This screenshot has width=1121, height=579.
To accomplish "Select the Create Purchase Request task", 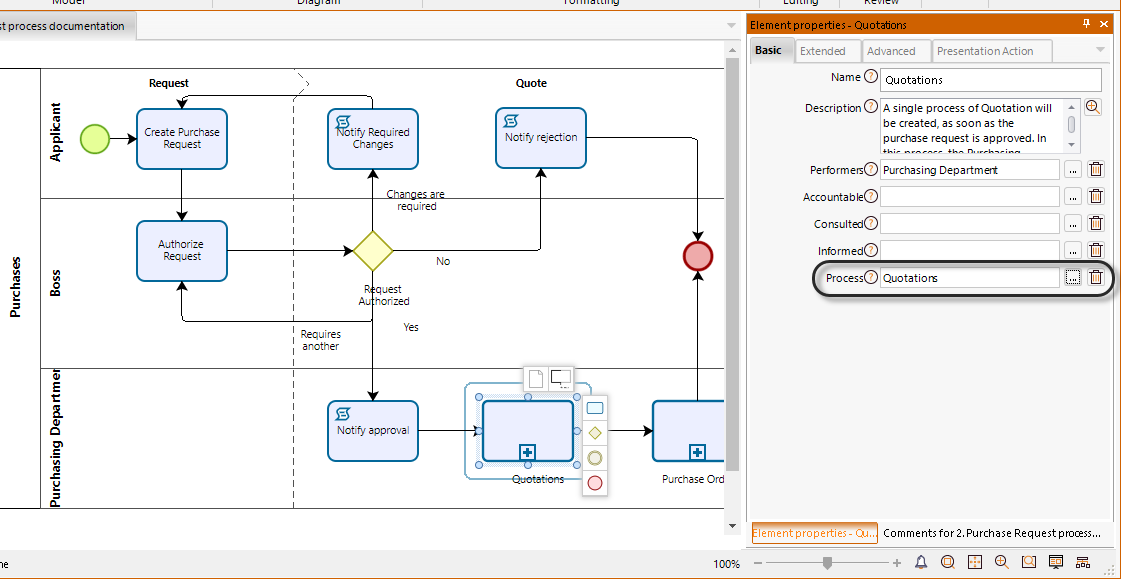I will coord(182,139).
